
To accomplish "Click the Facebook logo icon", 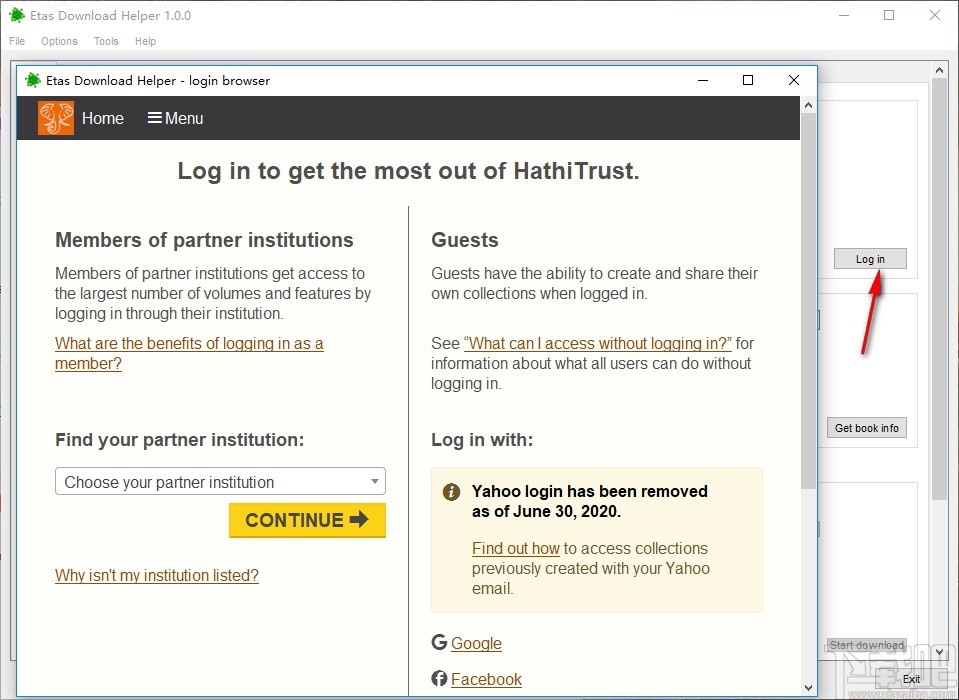I will coord(439,679).
